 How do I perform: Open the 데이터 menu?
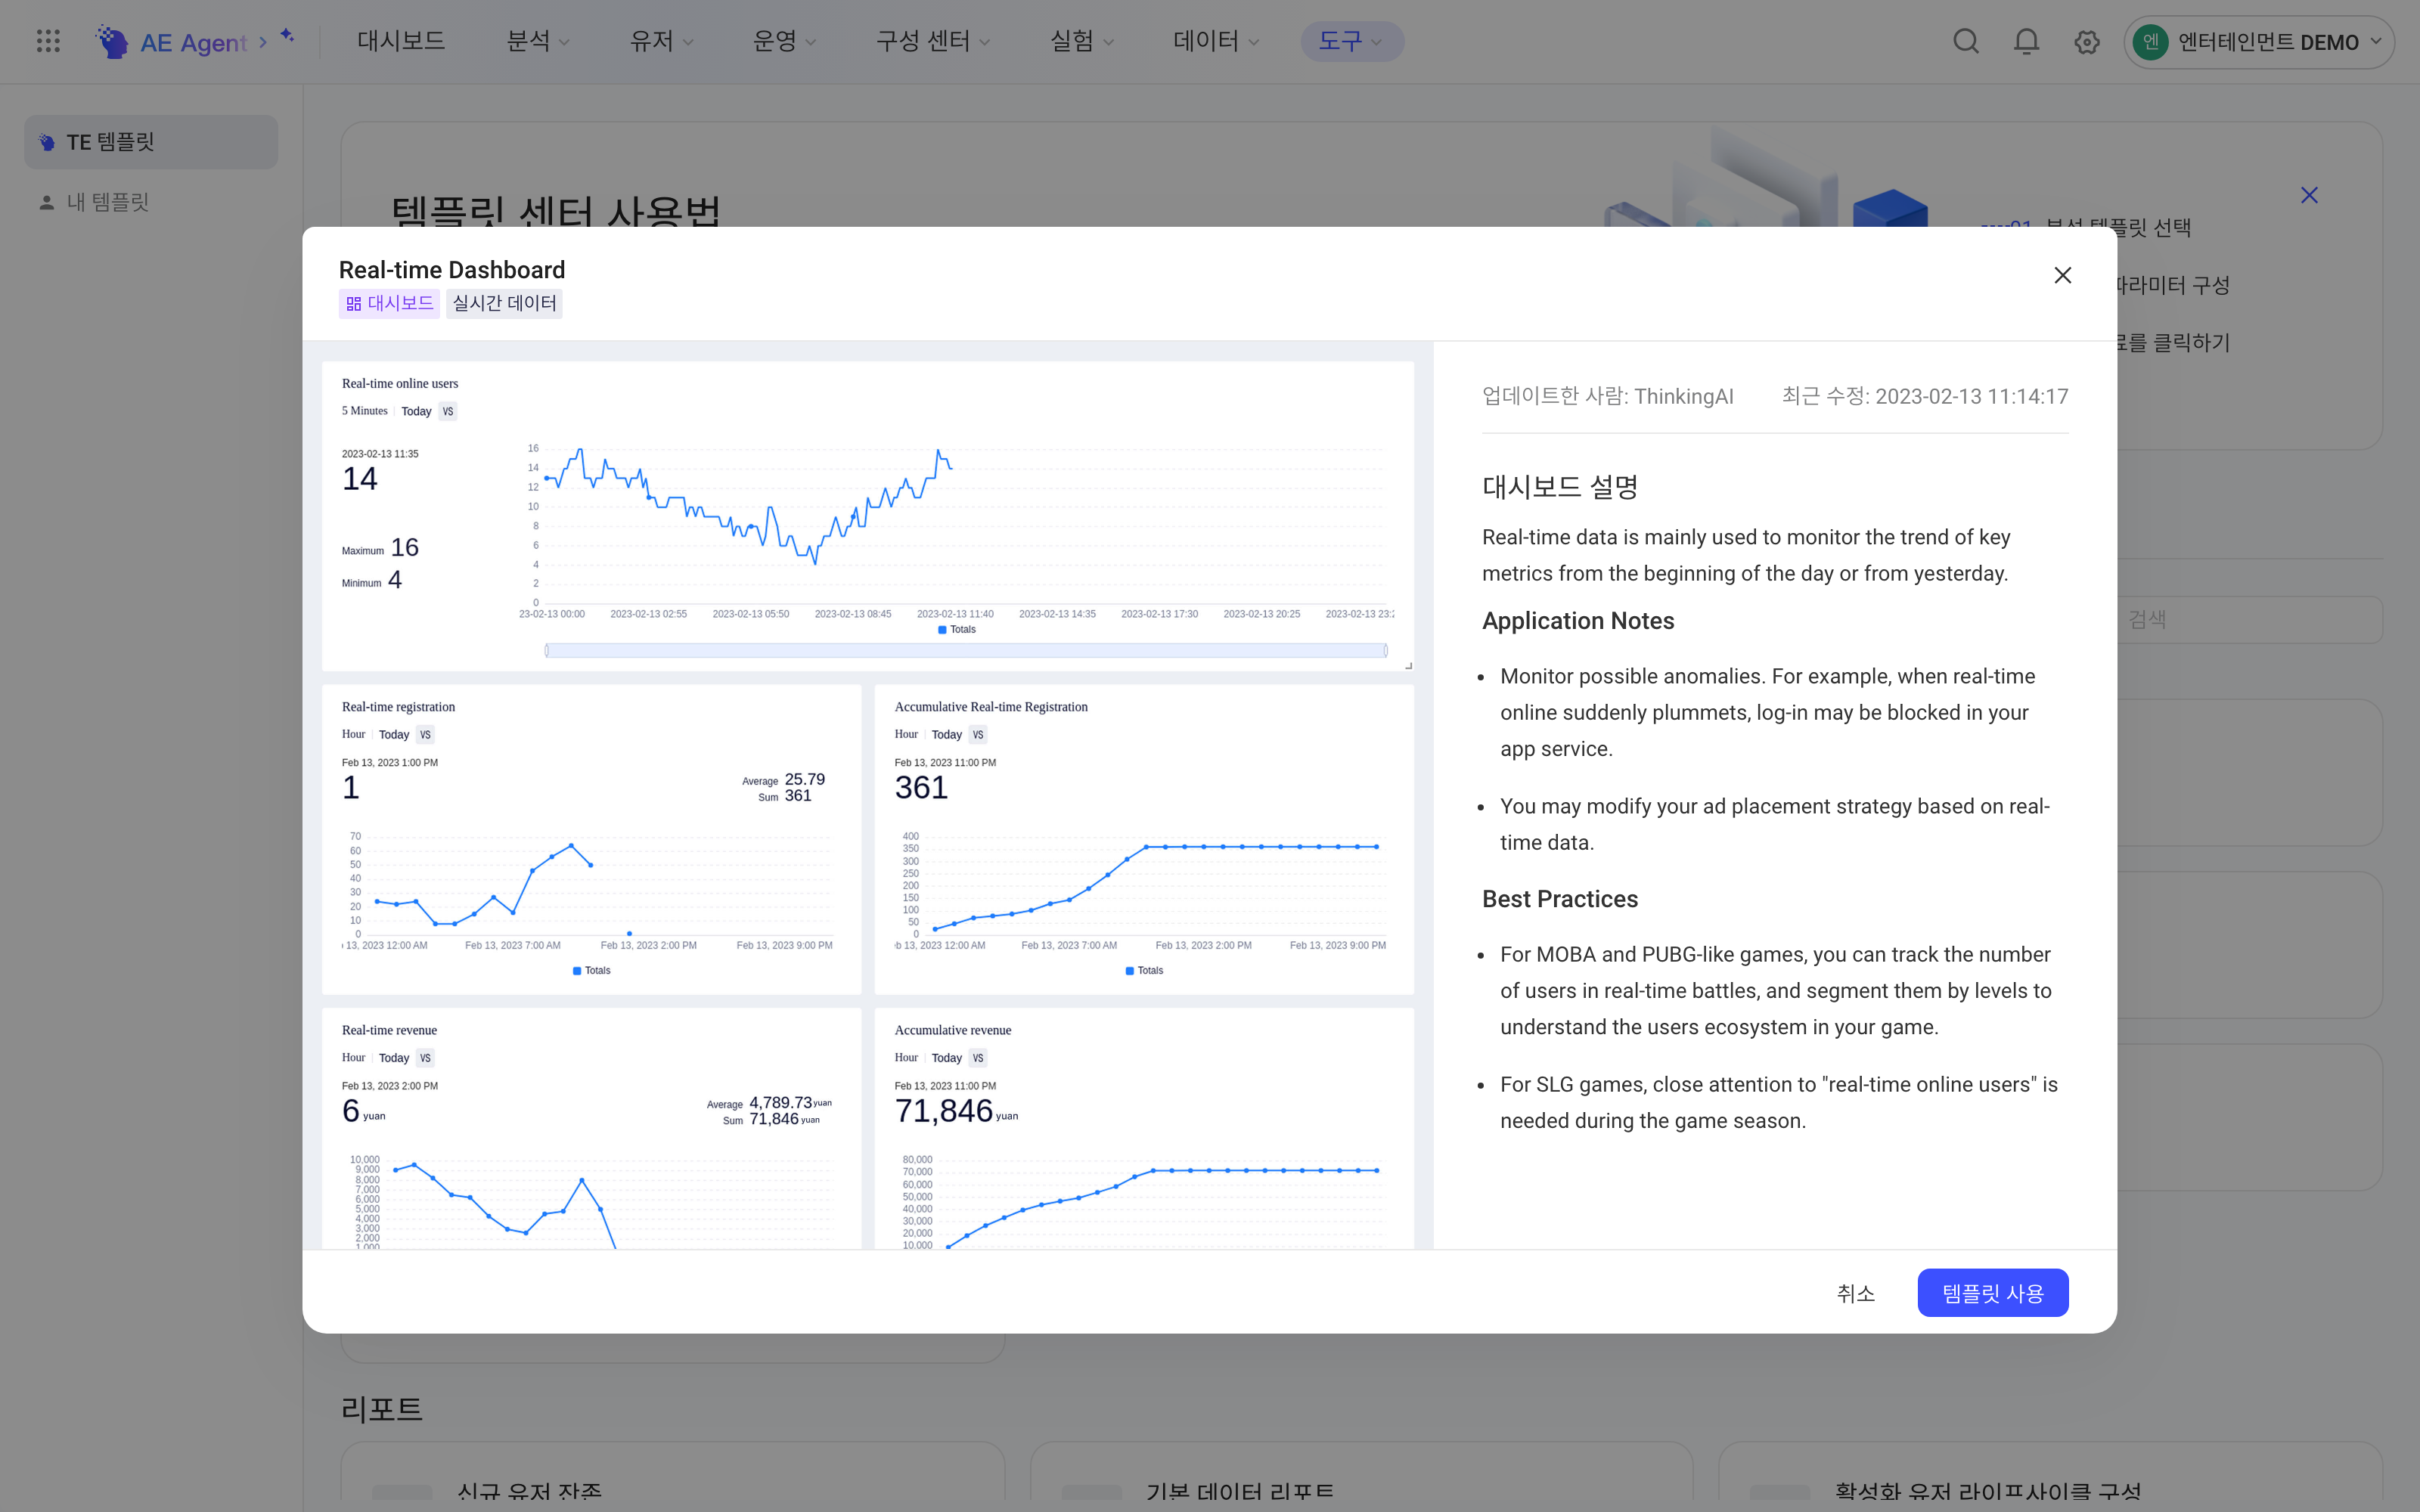[x=1215, y=41]
